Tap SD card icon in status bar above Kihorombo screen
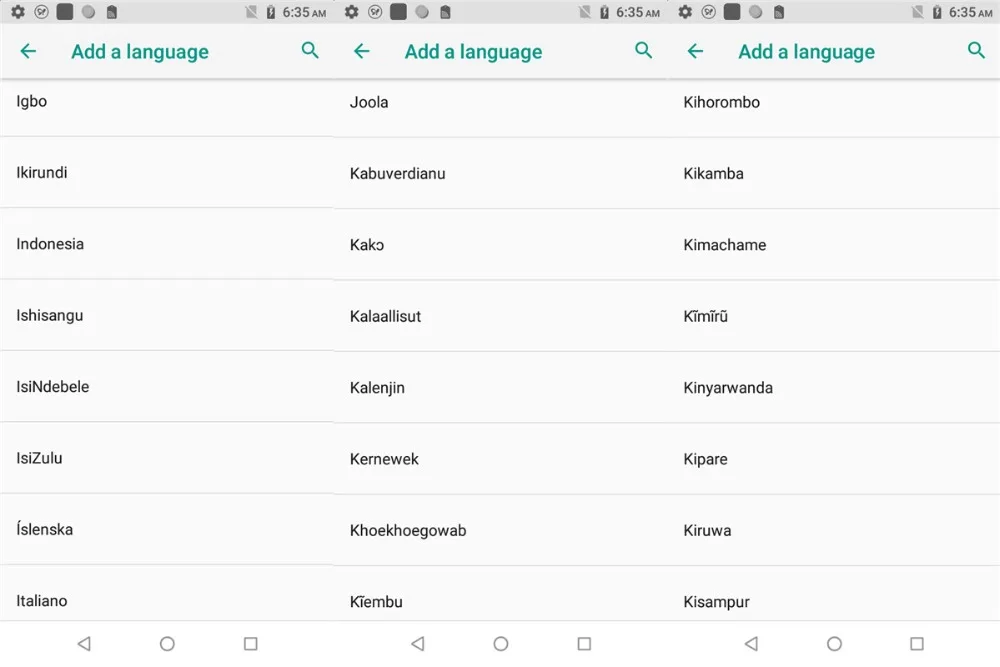Viewport: 1000px width, 667px height. tap(779, 12)
